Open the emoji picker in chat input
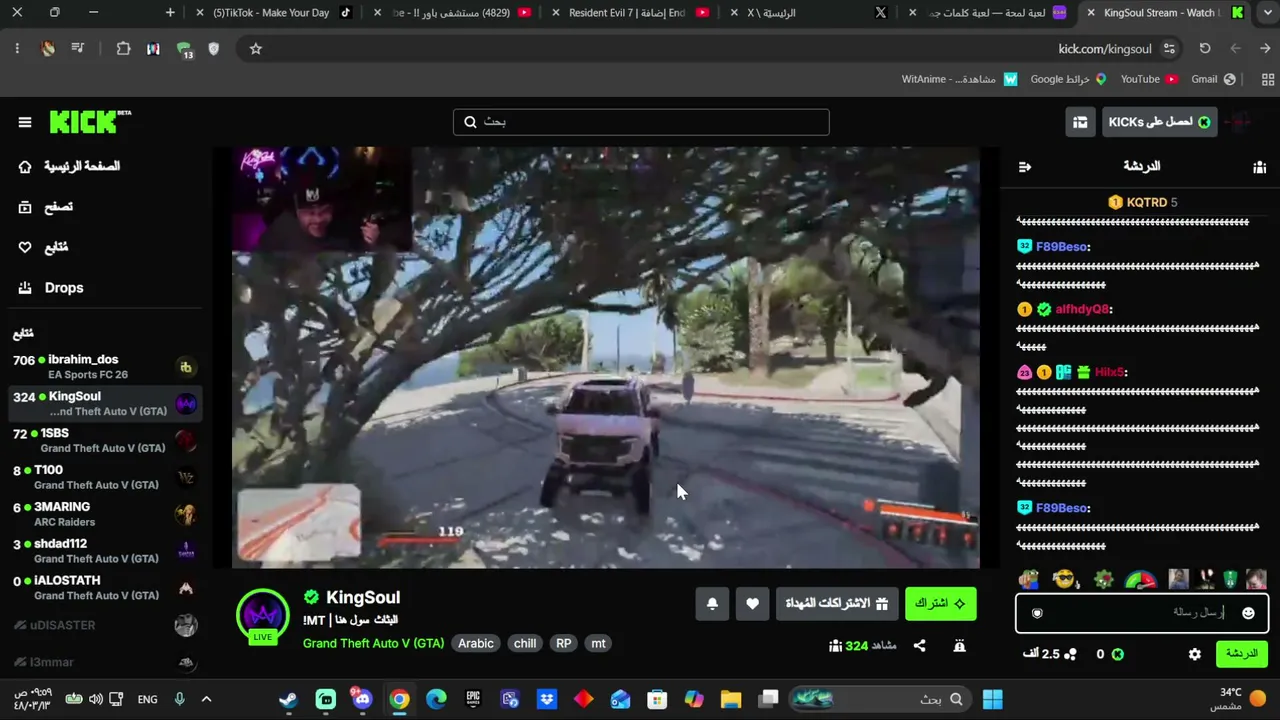1280x720 pixels. point(1248,613)
